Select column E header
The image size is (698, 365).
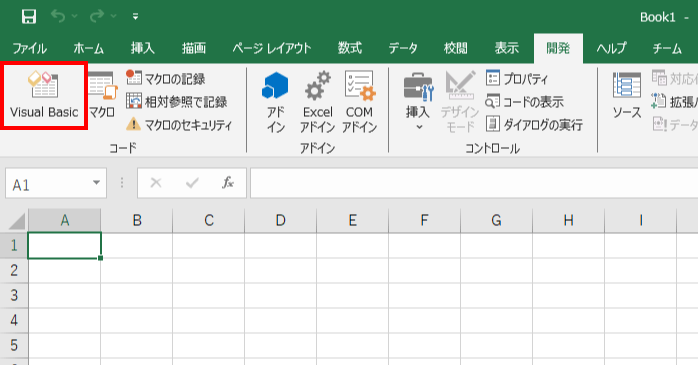pos(353,220)
